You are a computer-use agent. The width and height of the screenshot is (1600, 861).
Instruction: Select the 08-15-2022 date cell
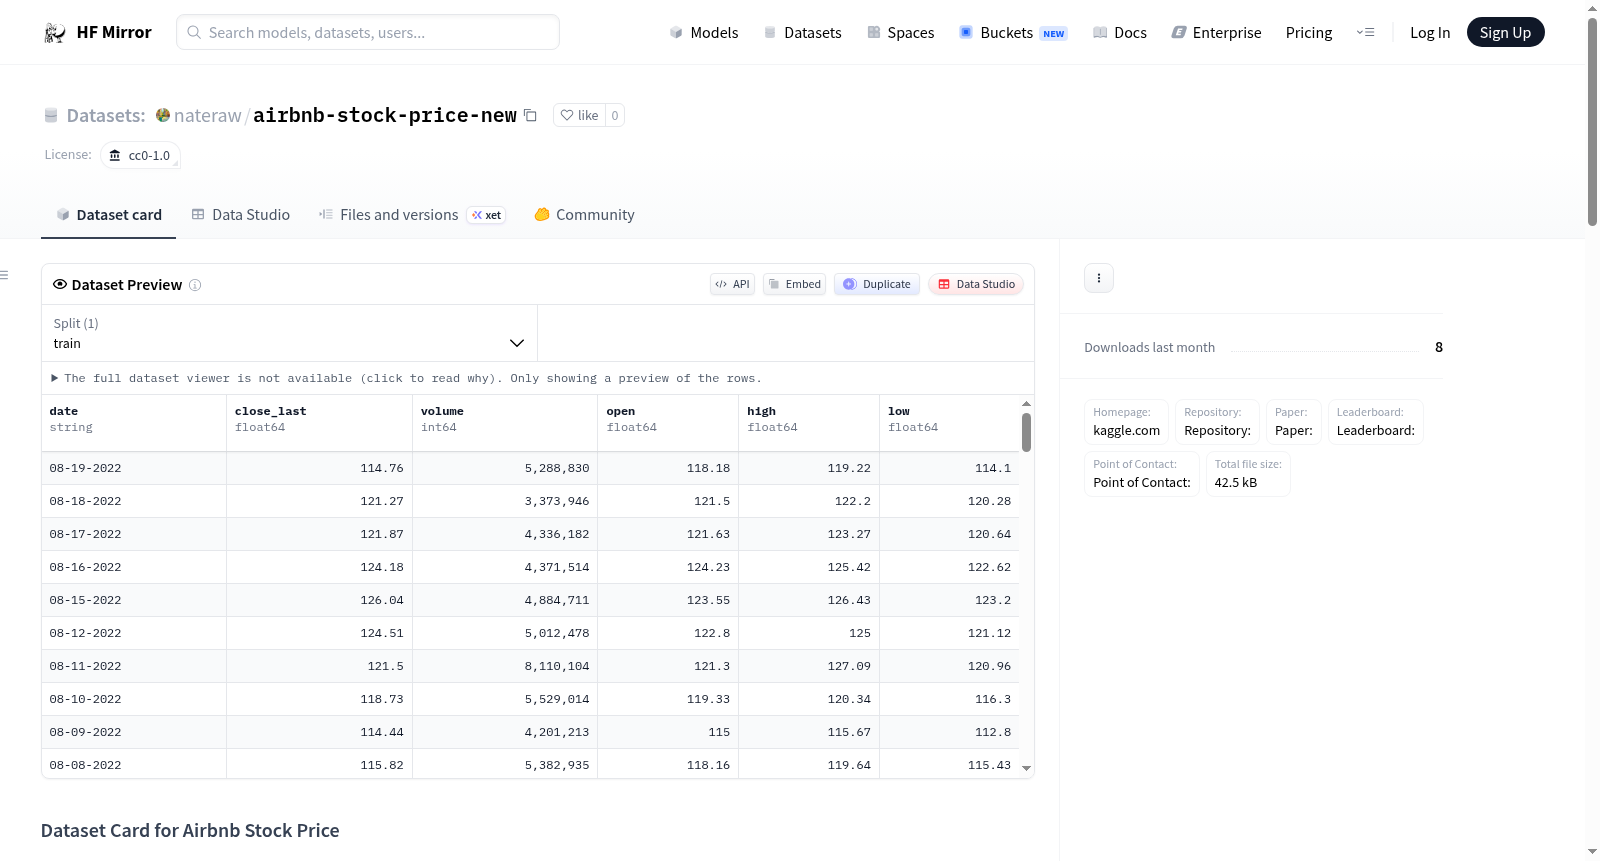click(134, 600)
